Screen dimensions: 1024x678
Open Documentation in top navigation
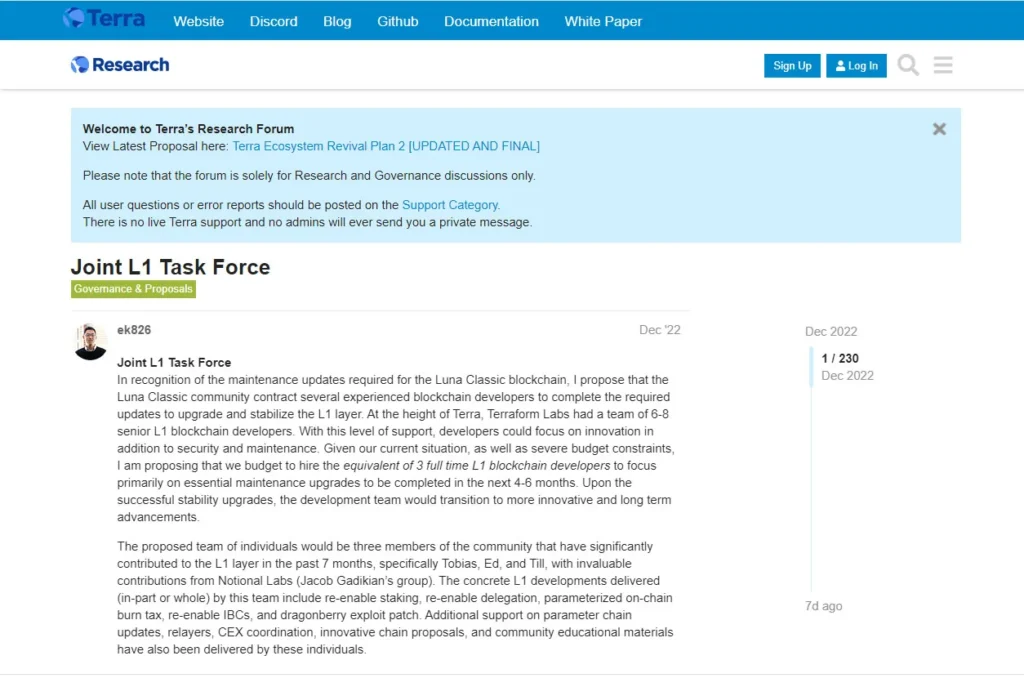(491, 22)
